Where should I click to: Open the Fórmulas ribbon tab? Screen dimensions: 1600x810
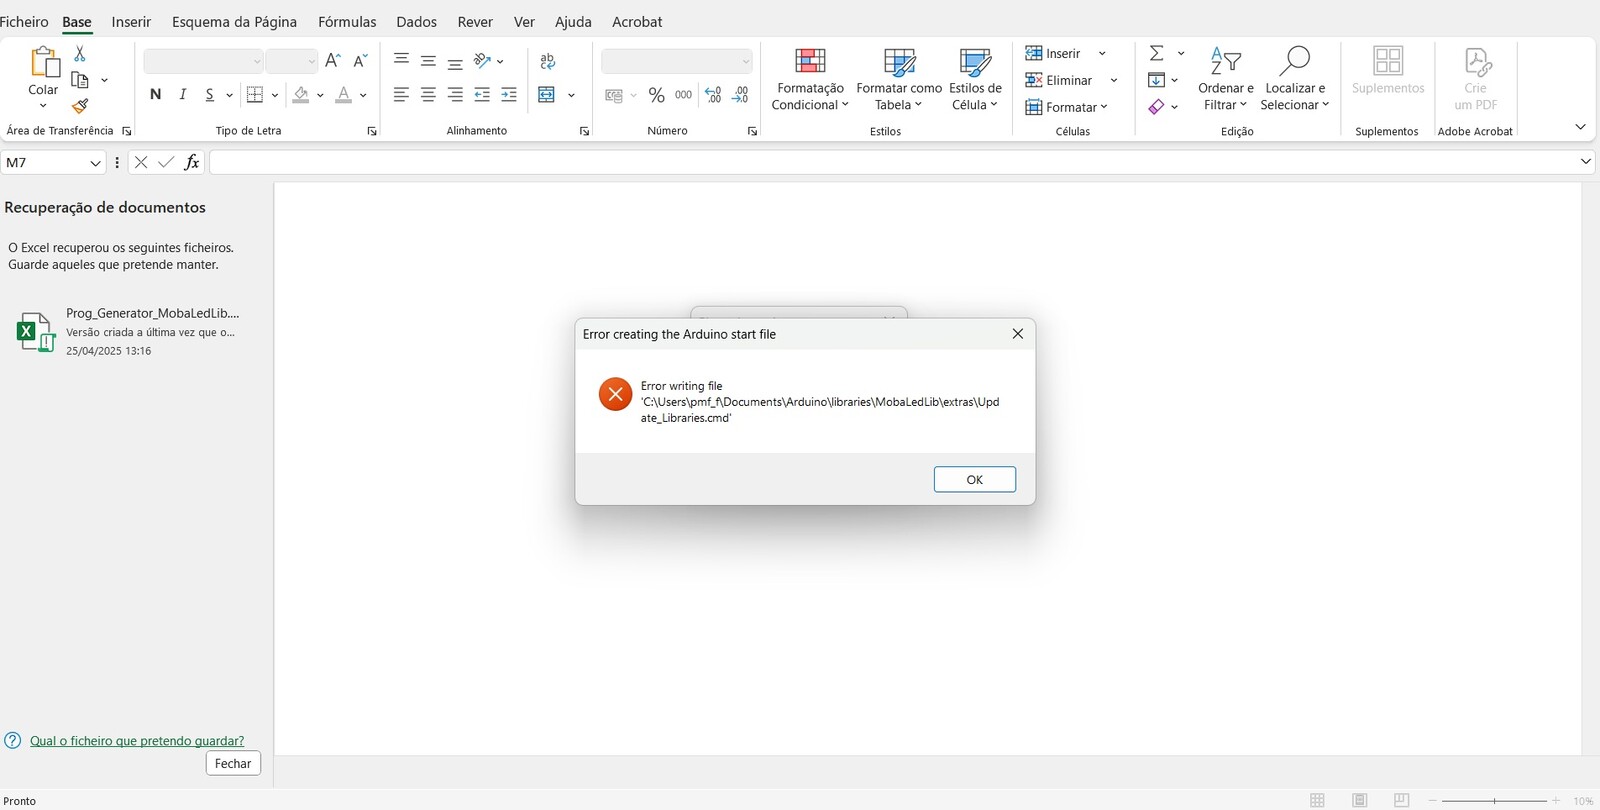pos(347,22)
